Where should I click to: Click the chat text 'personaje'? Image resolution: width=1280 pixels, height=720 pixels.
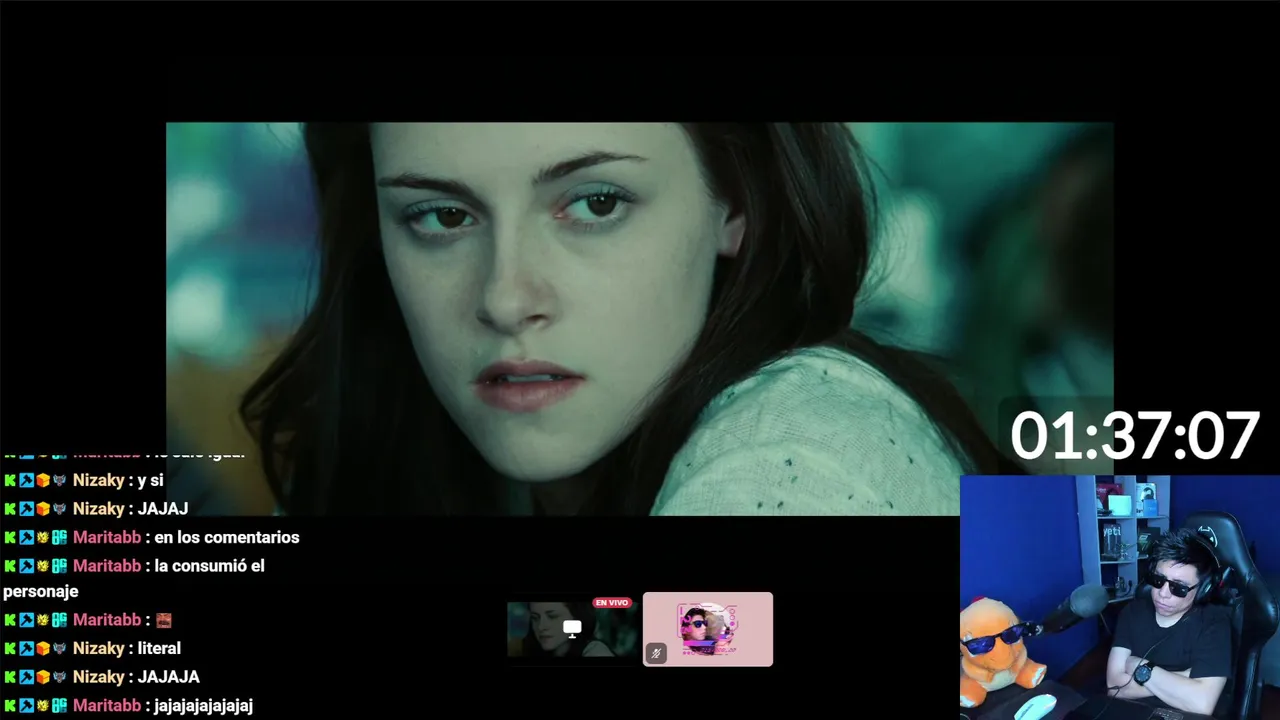click(x=40, y=591)
